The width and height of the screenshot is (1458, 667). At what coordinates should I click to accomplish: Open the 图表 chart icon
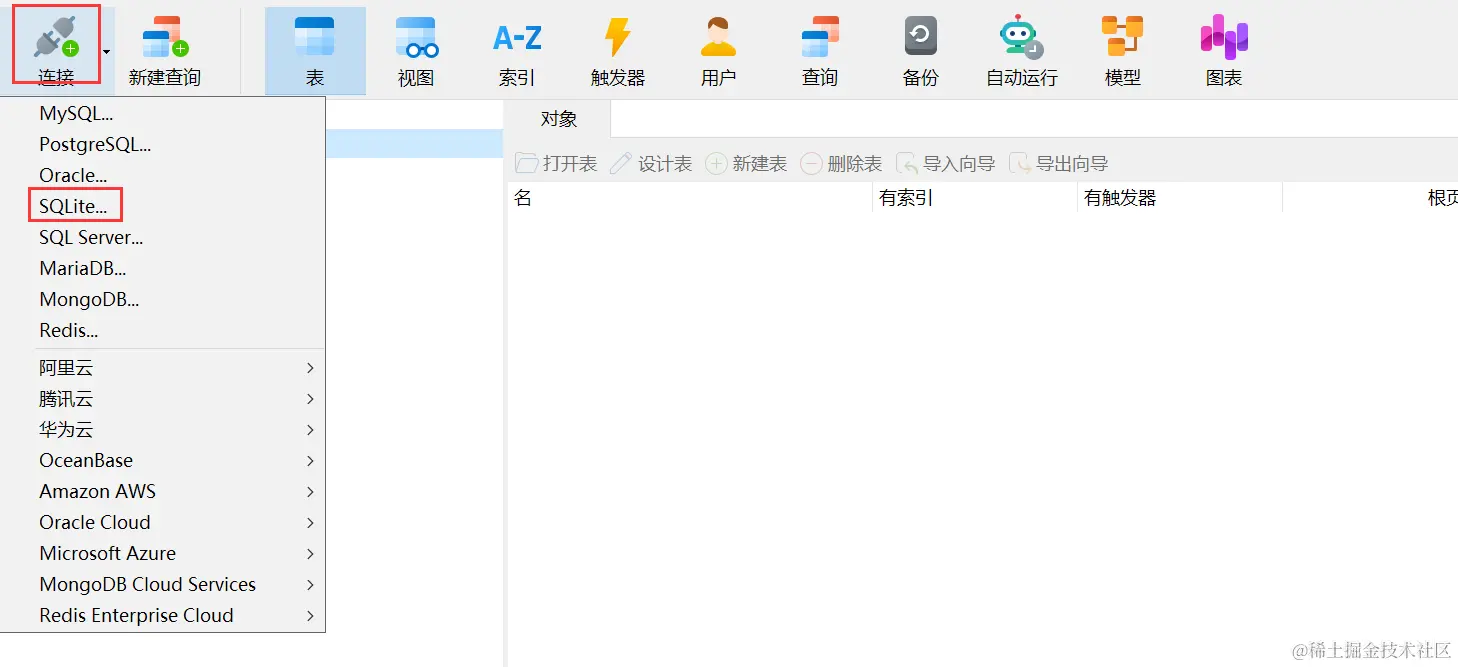(1224, 38)
